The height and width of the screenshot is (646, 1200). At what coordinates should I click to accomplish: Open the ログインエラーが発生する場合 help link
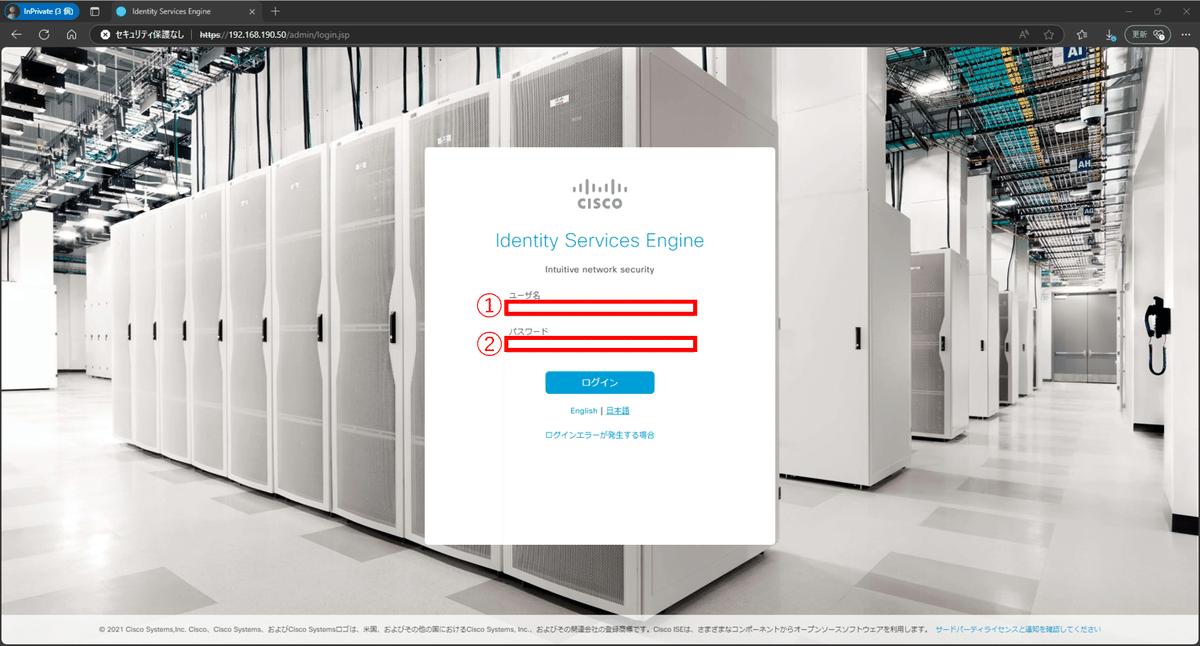[x=600, y=435]
